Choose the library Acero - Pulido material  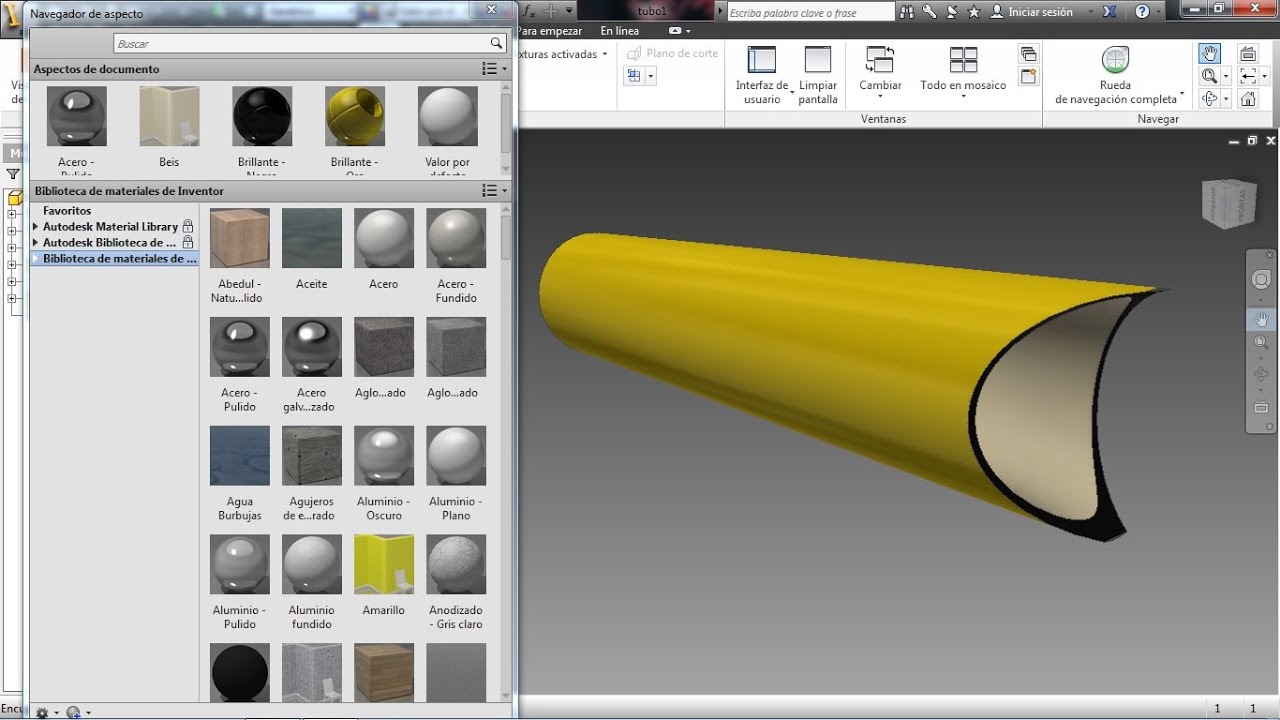240,347
